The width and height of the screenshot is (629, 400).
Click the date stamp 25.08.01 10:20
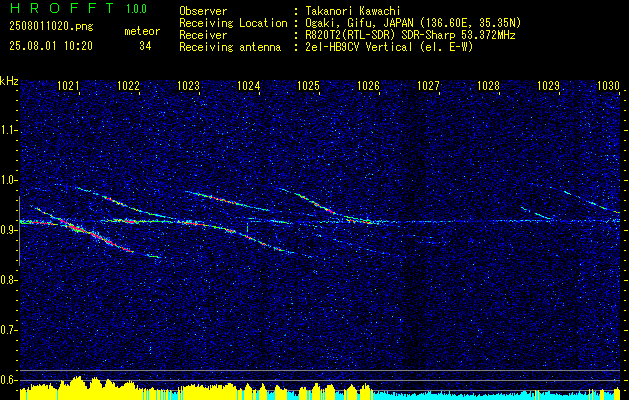click(x=51, y=46)
